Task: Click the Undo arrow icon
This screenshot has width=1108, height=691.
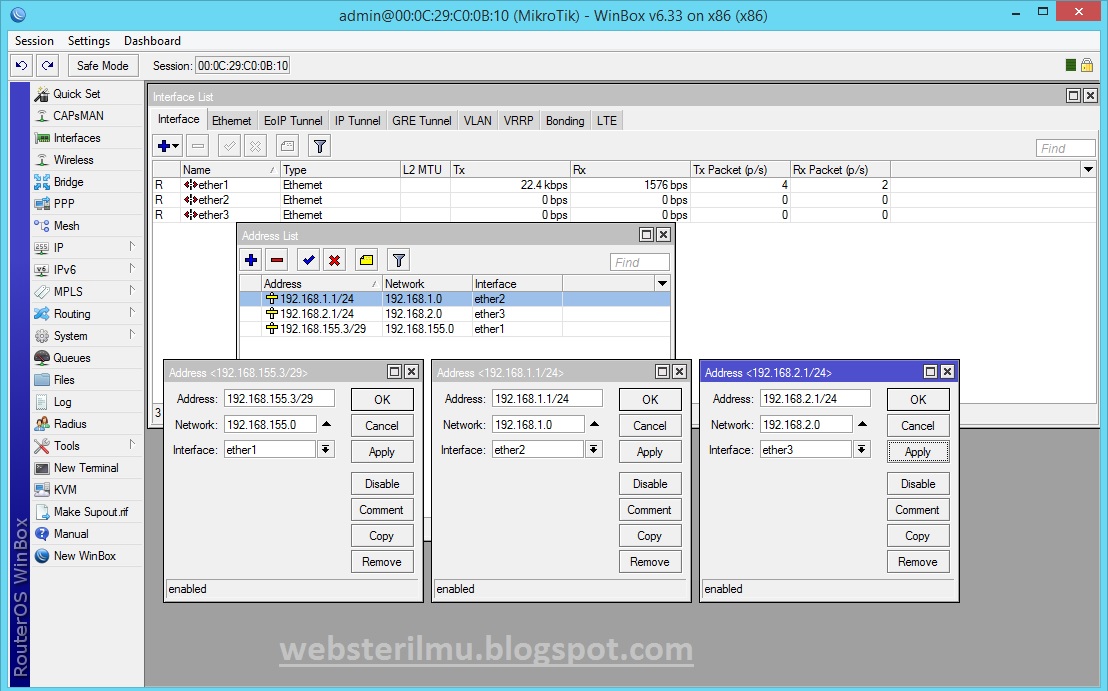Action: click(21, 66)
